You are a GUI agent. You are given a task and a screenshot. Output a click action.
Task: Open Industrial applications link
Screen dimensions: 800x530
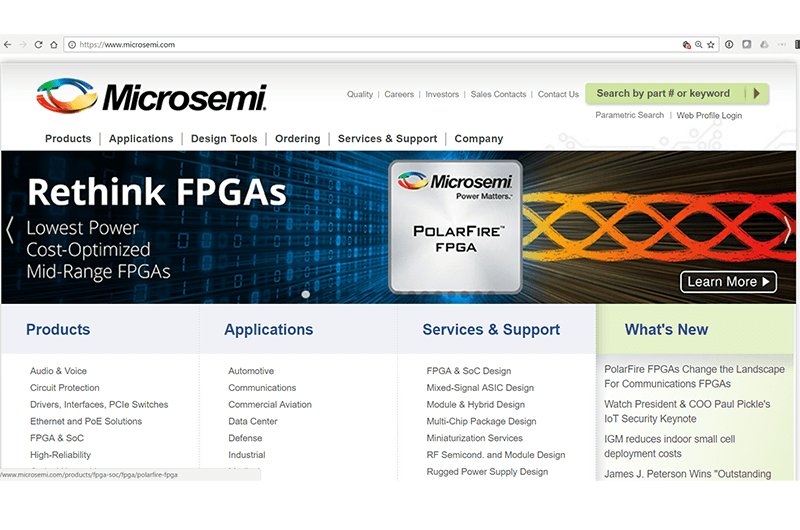246,455
